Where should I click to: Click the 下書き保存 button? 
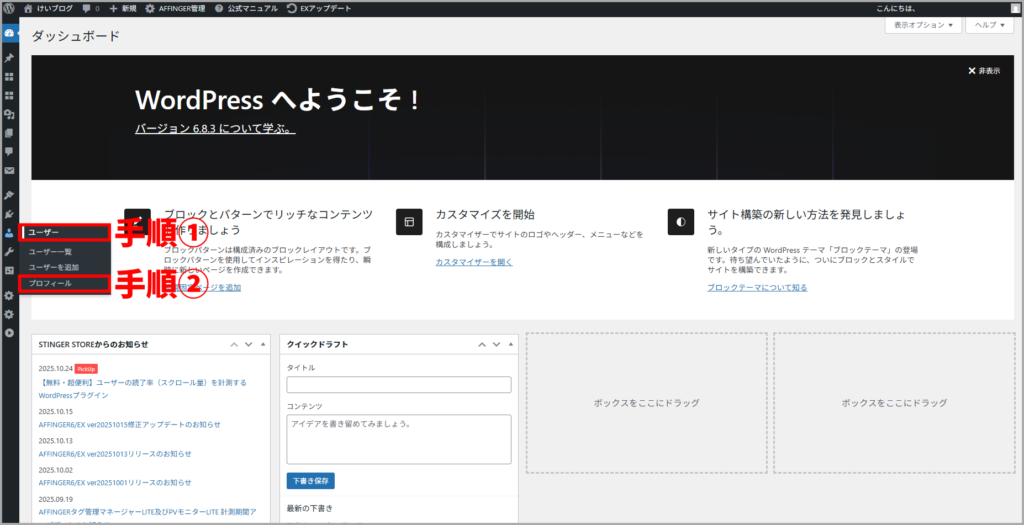coord(310,481)
